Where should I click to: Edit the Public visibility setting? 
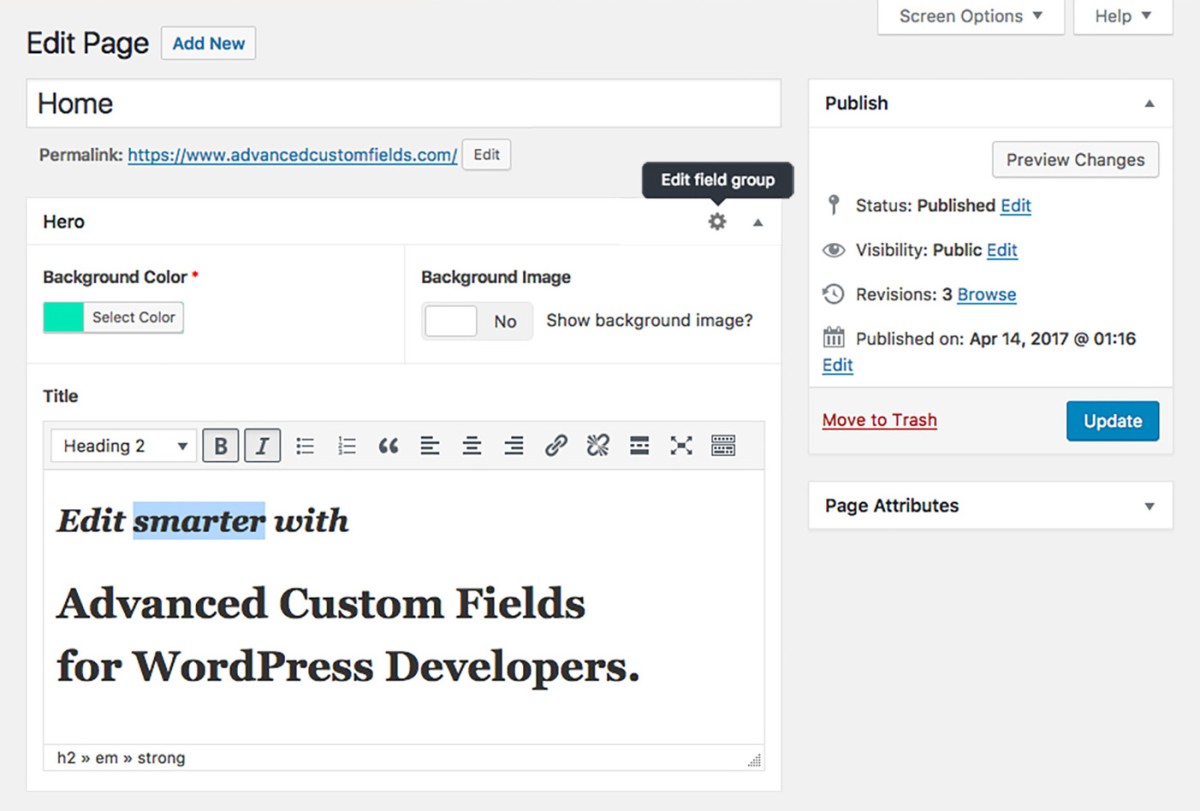click(1002, 250)
